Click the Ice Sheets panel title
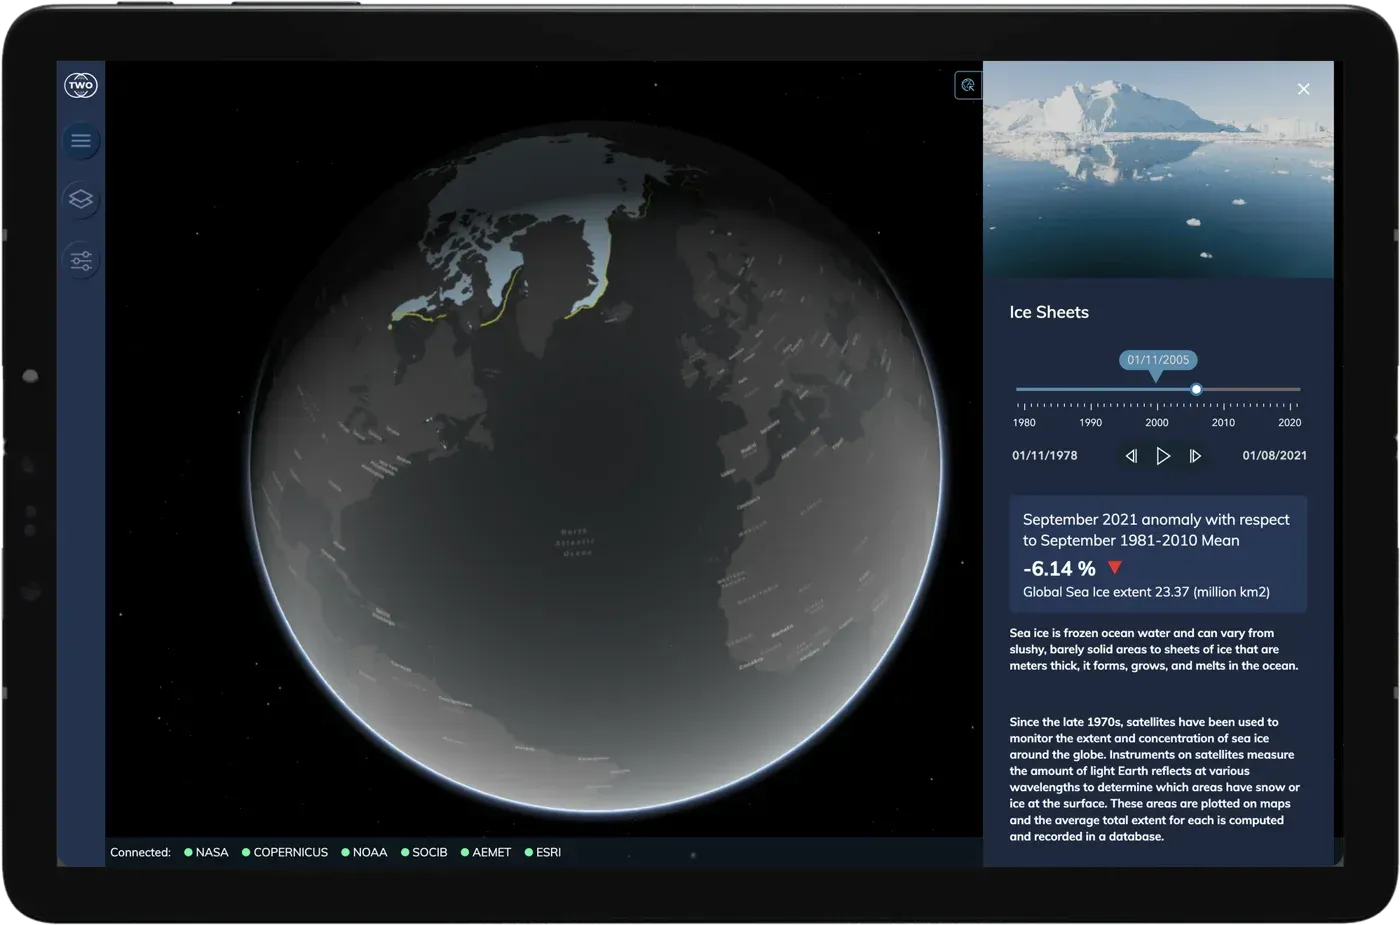 click(1049, 312)
